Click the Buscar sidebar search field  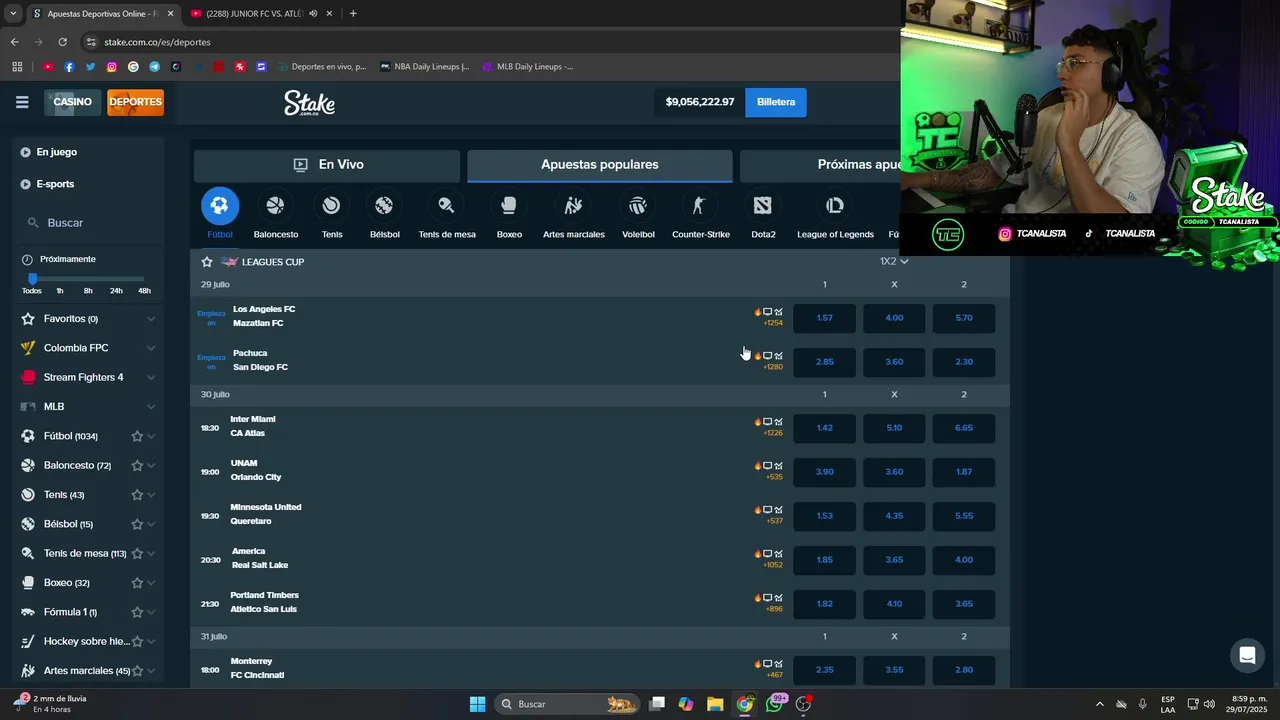click(88, 223)
